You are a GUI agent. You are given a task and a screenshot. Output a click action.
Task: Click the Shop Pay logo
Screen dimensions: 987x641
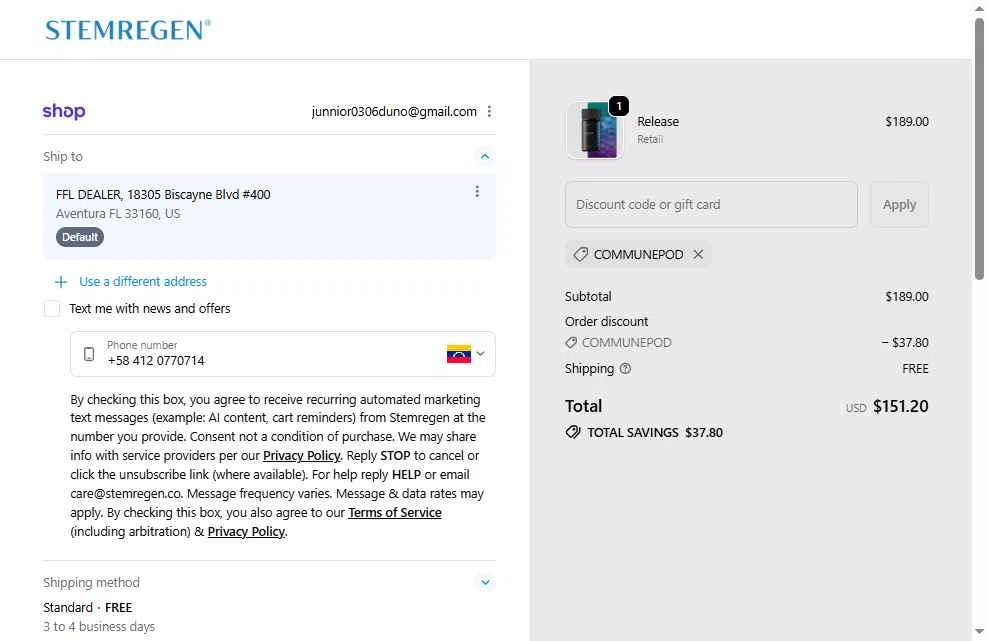click(64, 111)
